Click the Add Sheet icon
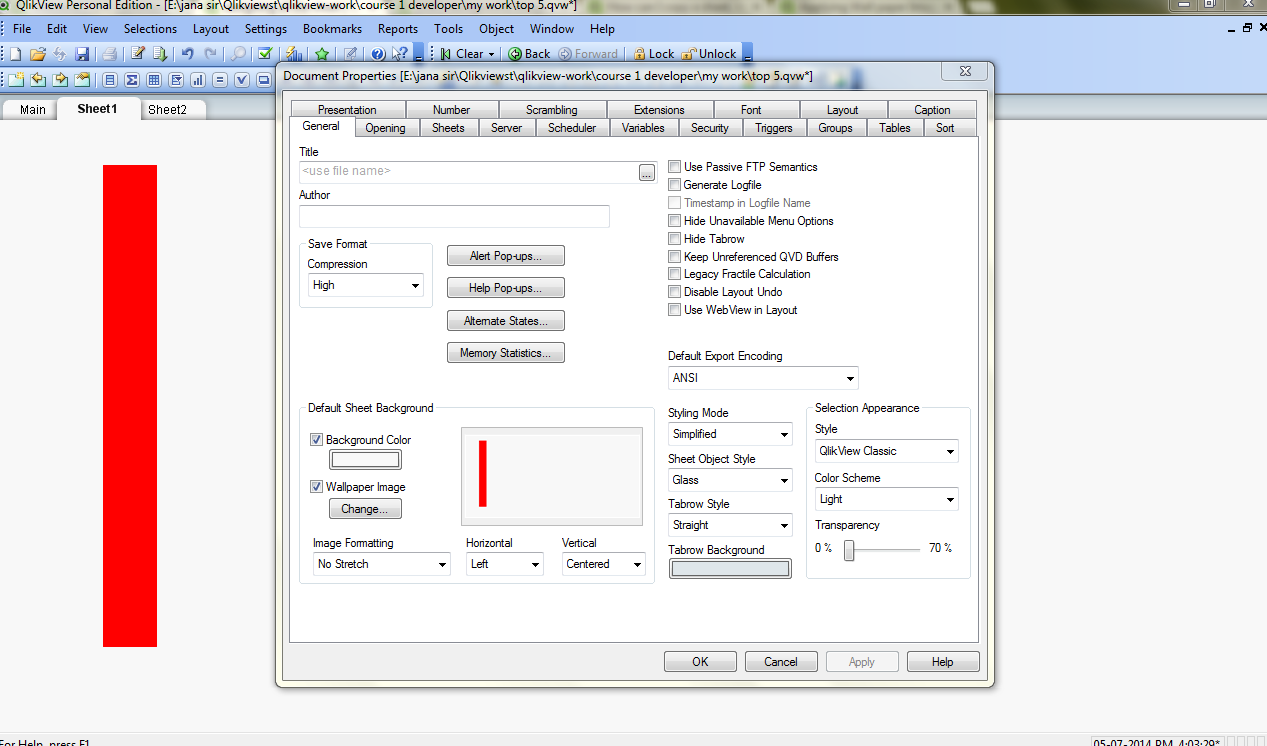 [16, 80]
